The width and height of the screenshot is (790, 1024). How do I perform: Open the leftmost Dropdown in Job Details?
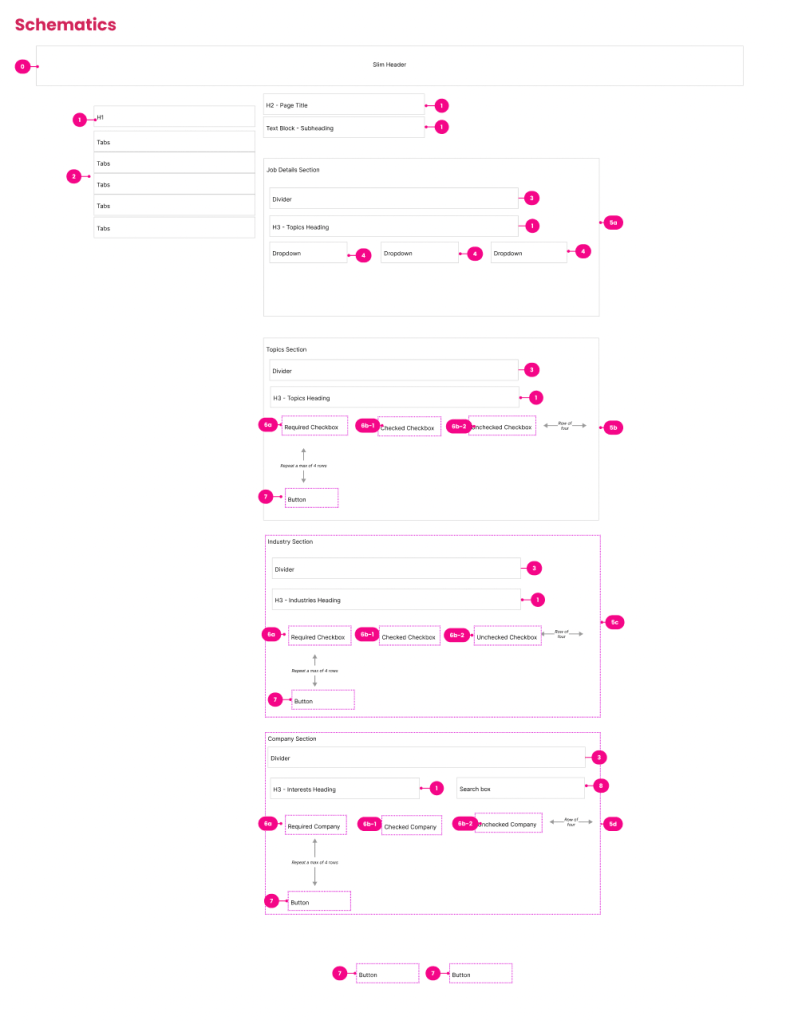click(308, 253)
